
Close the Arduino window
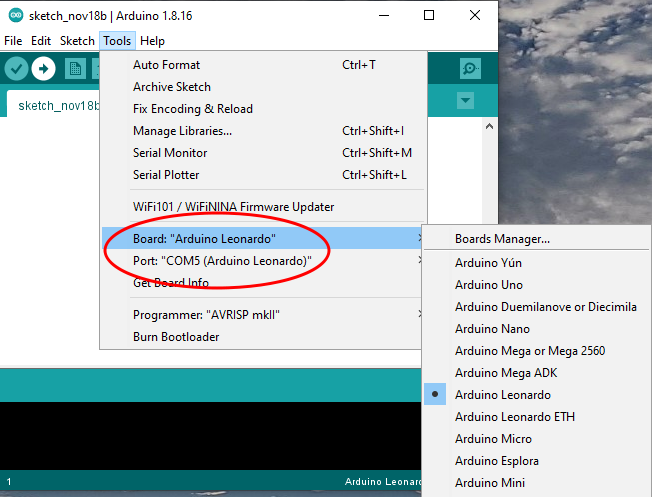(x=474, y=16)
